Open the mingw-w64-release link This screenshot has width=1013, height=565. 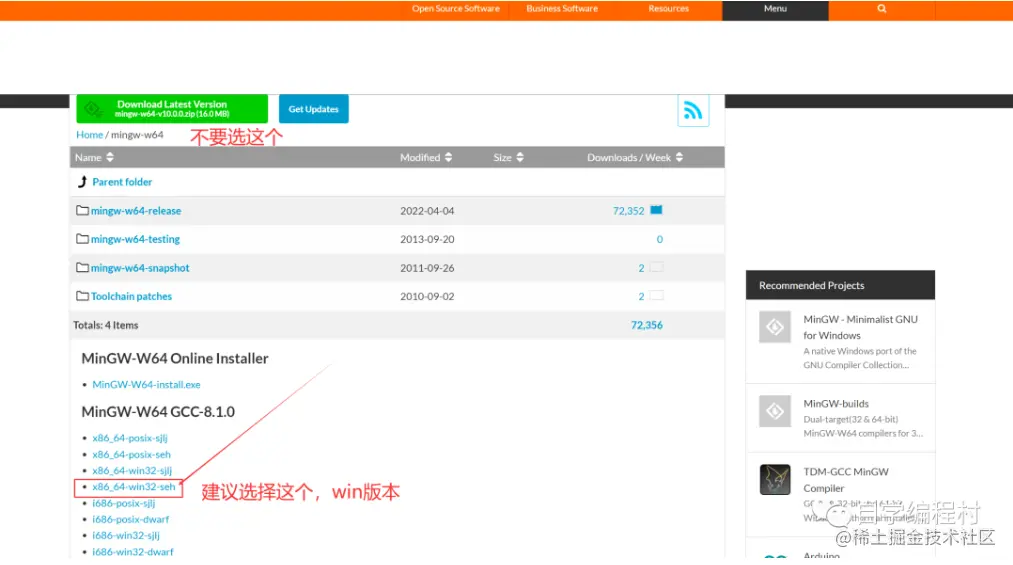[x=136, y=211]
